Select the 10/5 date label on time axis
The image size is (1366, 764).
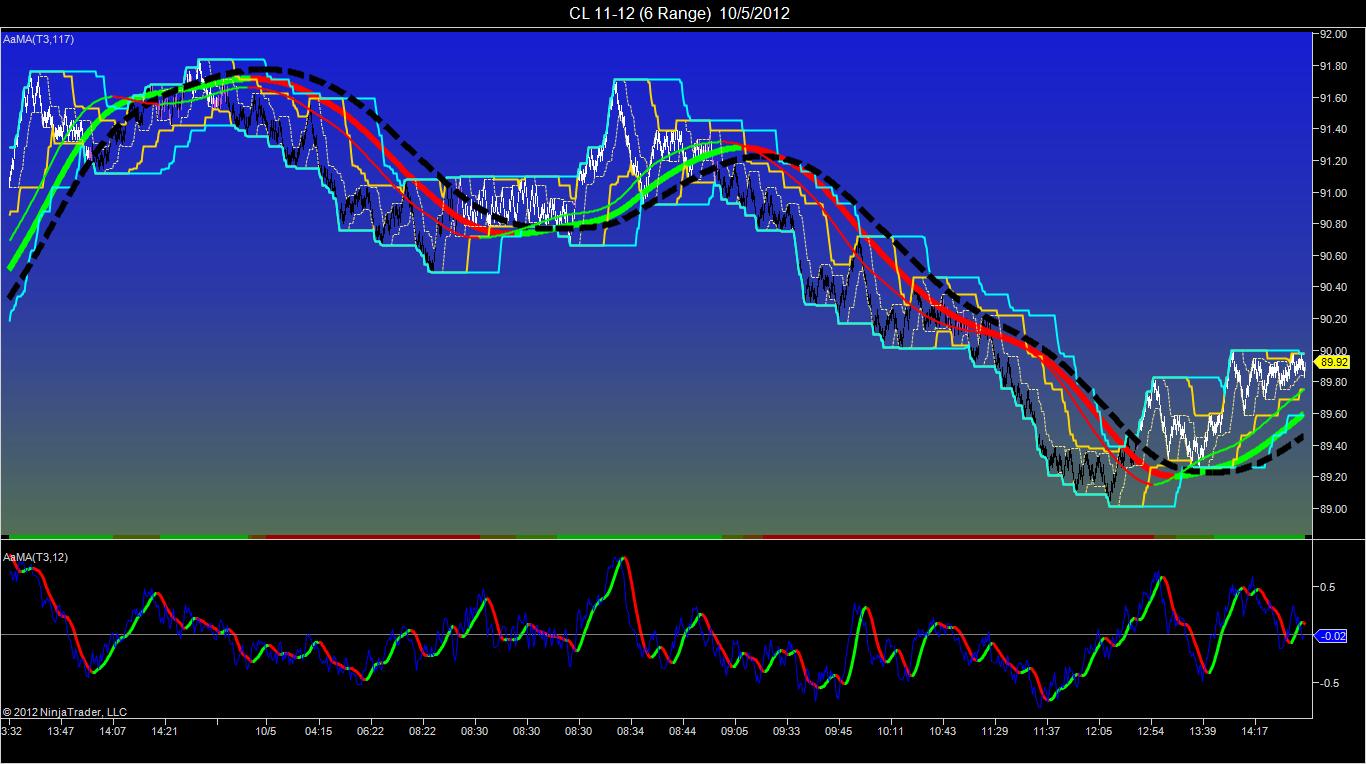[266, 731]
